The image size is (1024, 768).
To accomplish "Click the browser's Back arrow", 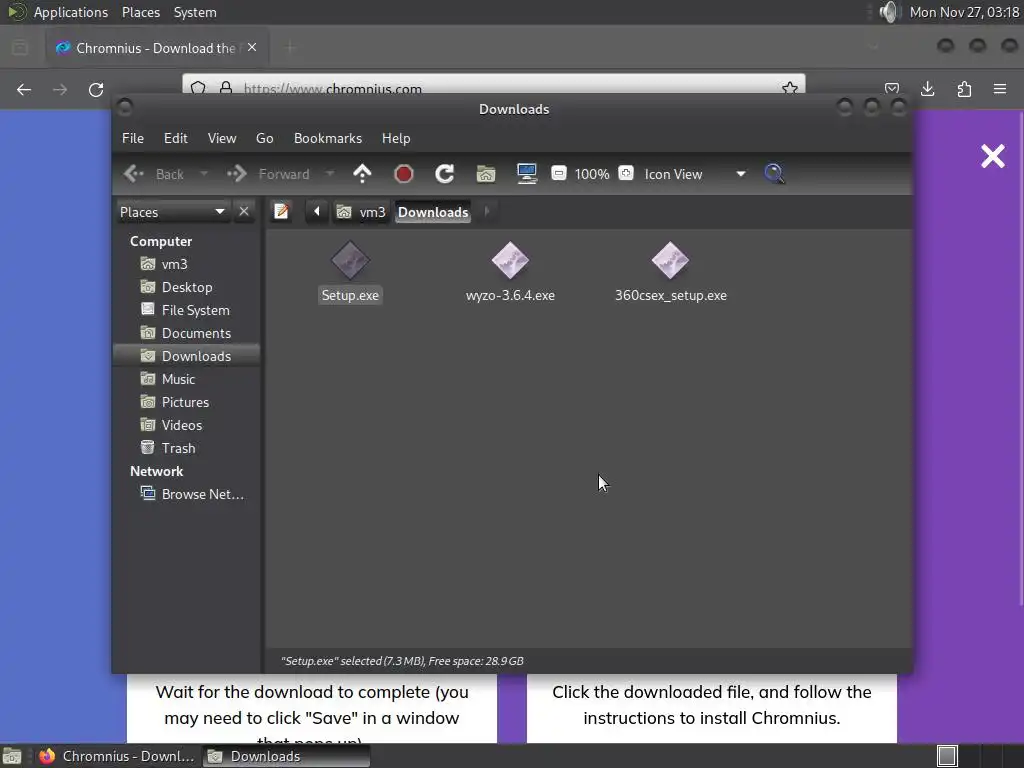I will tap(24, 89).
